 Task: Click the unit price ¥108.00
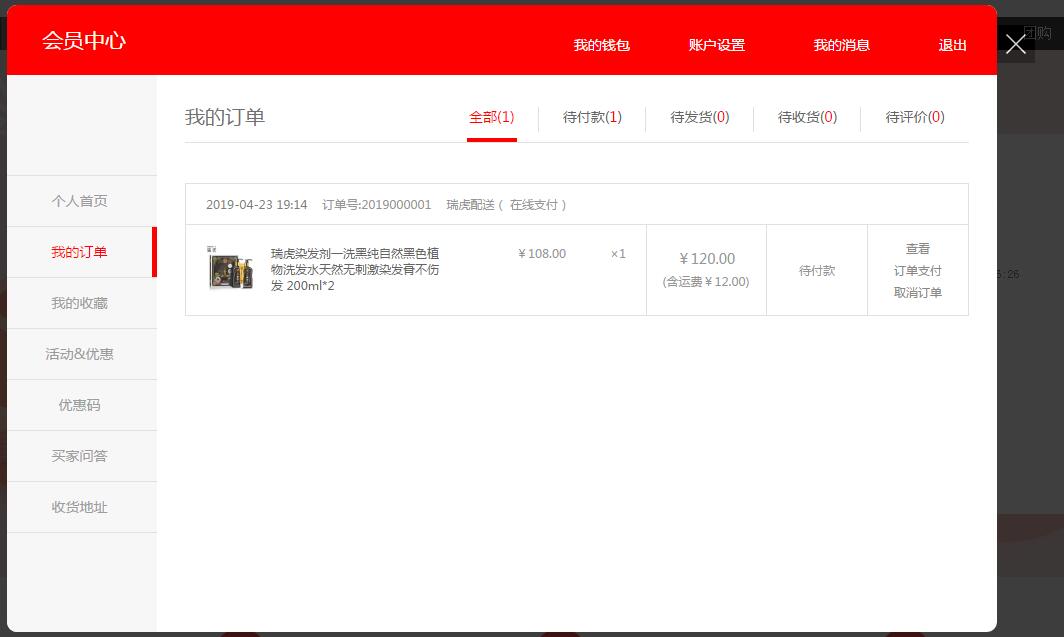tap(542, 254)
